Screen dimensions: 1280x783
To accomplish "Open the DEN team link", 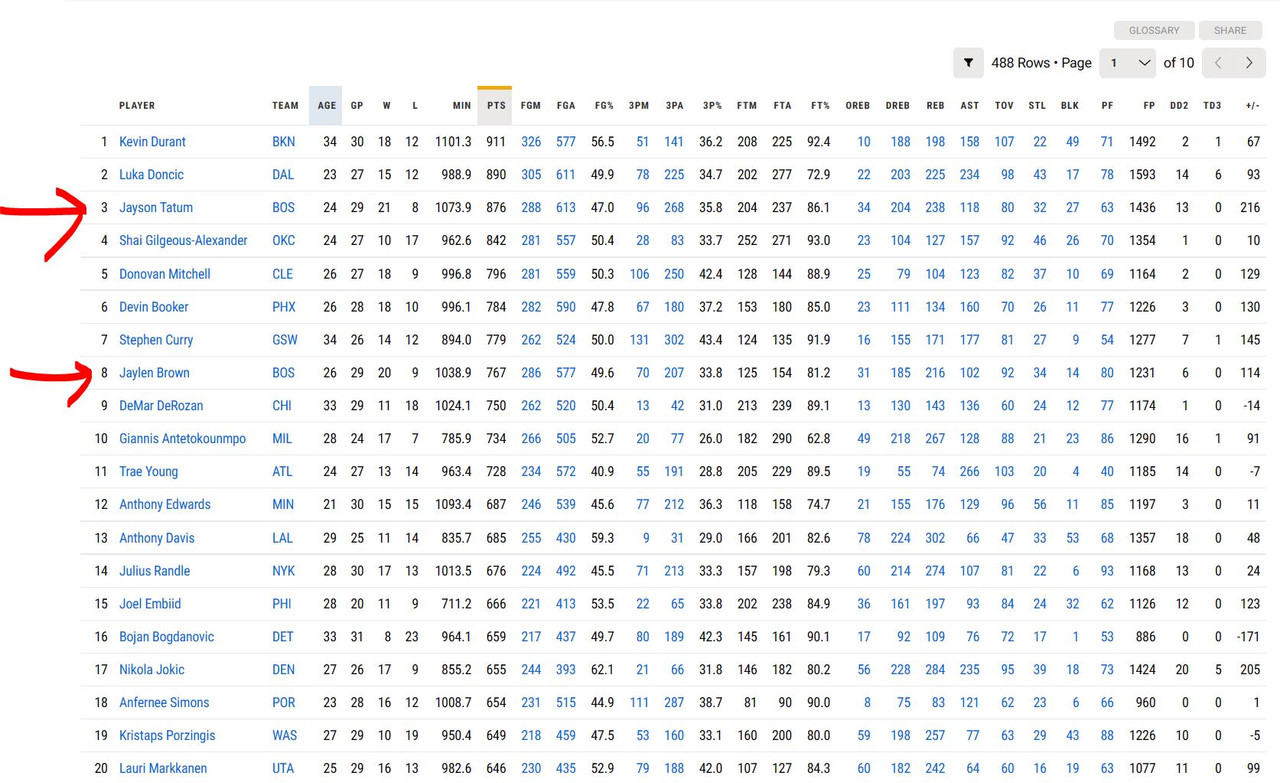I will (x=283, y=670).
